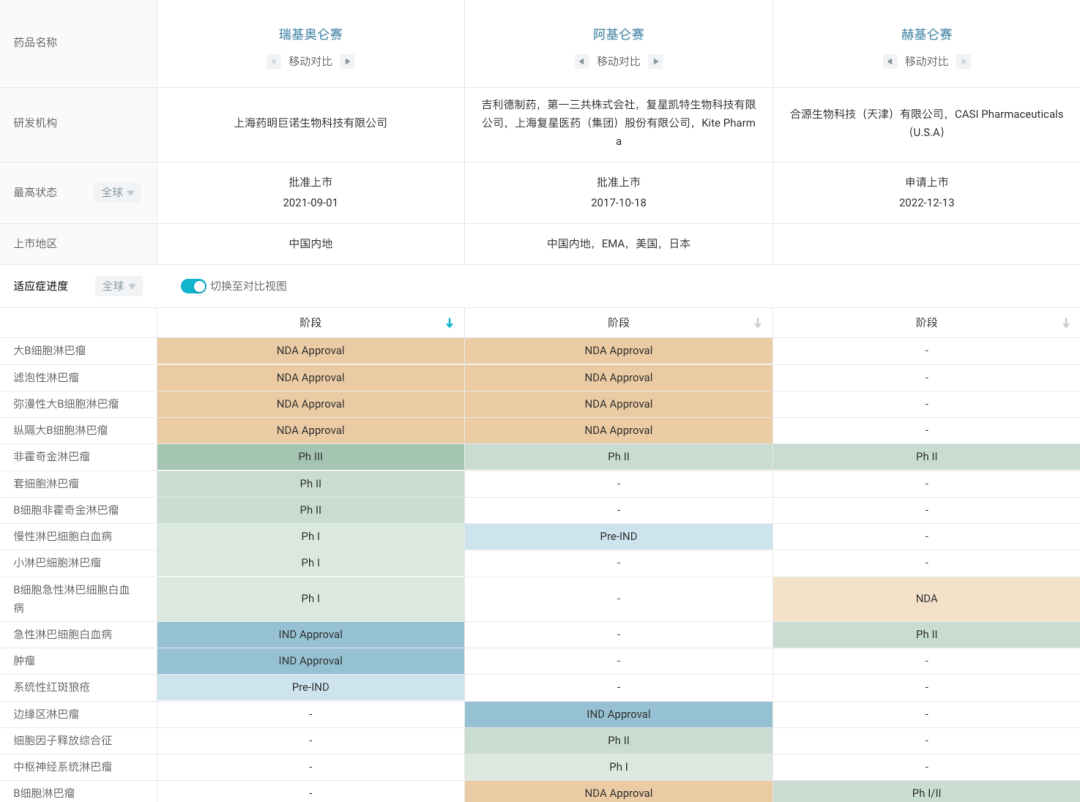Click 移动对比 label under 阿基仑赛
1080x802 pixels.
(619, 61)
